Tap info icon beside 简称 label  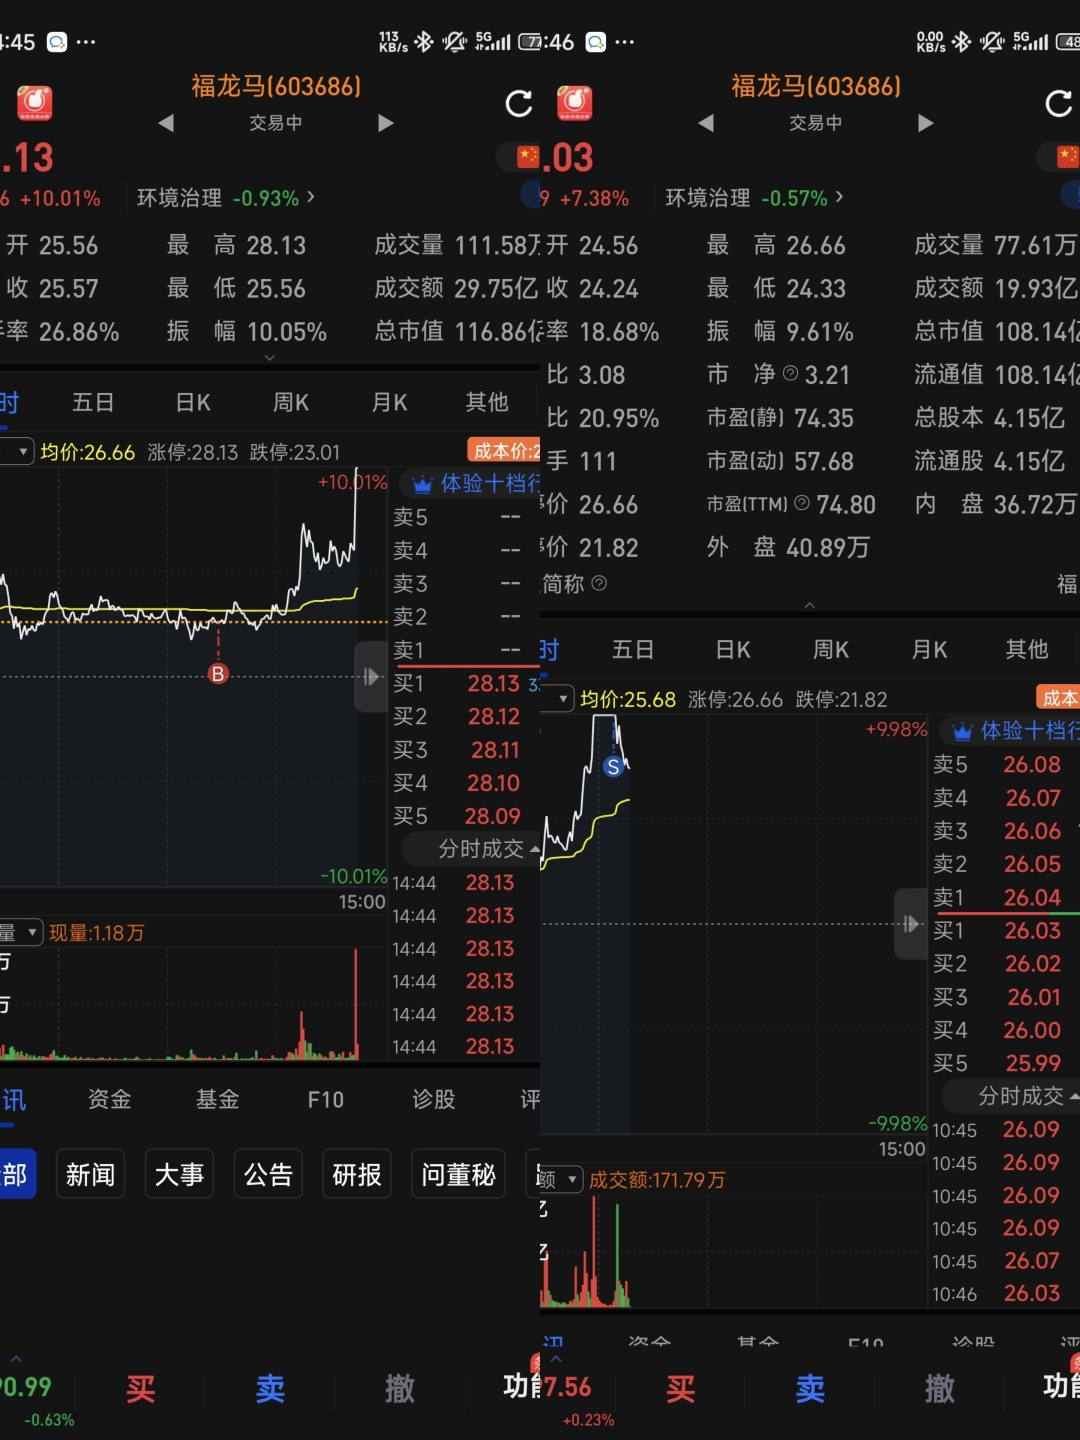click(x=599, y=583)
